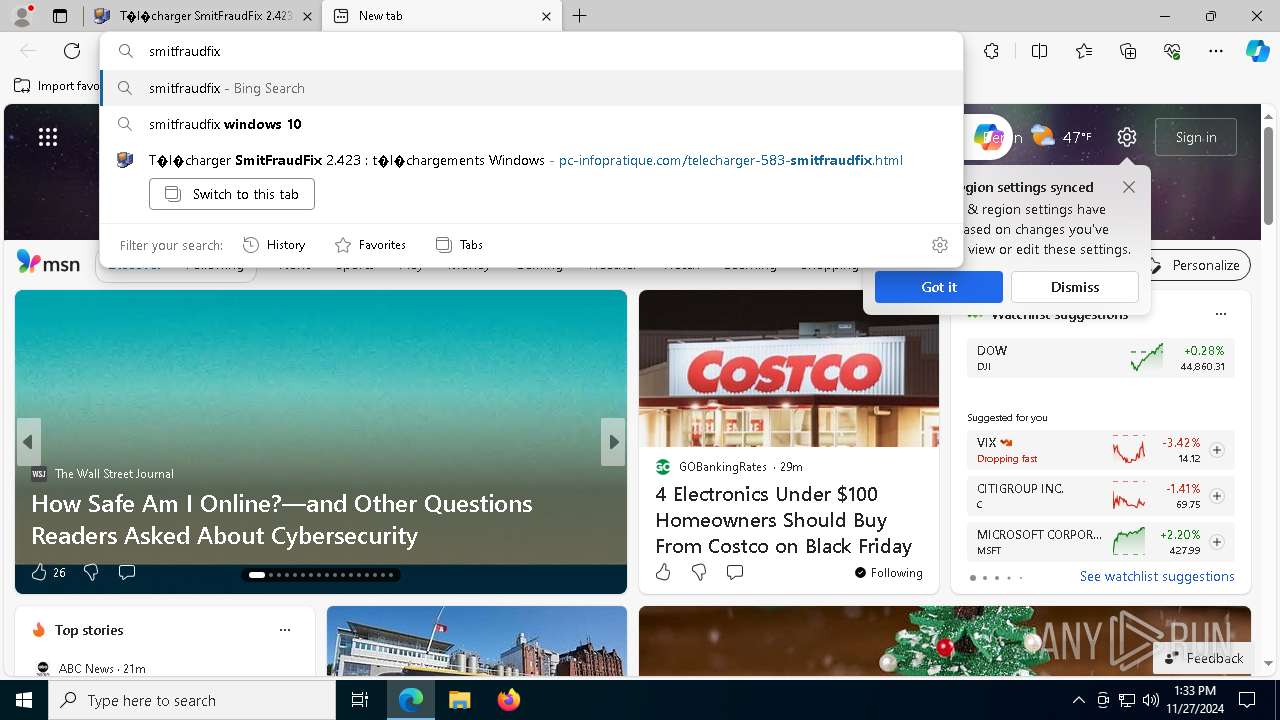Filter search suggestions by History
This screenshot has height=720, width=1280.
[x=274, y=245]
